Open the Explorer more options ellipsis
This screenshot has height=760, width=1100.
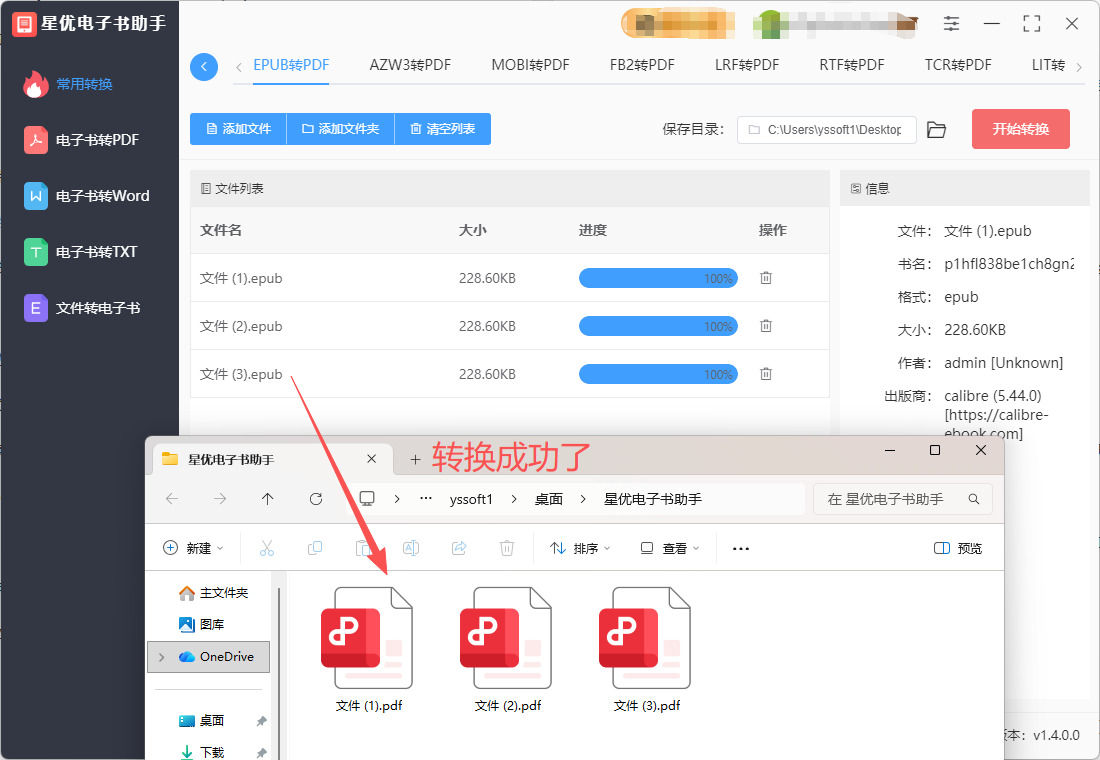[741, 548]
